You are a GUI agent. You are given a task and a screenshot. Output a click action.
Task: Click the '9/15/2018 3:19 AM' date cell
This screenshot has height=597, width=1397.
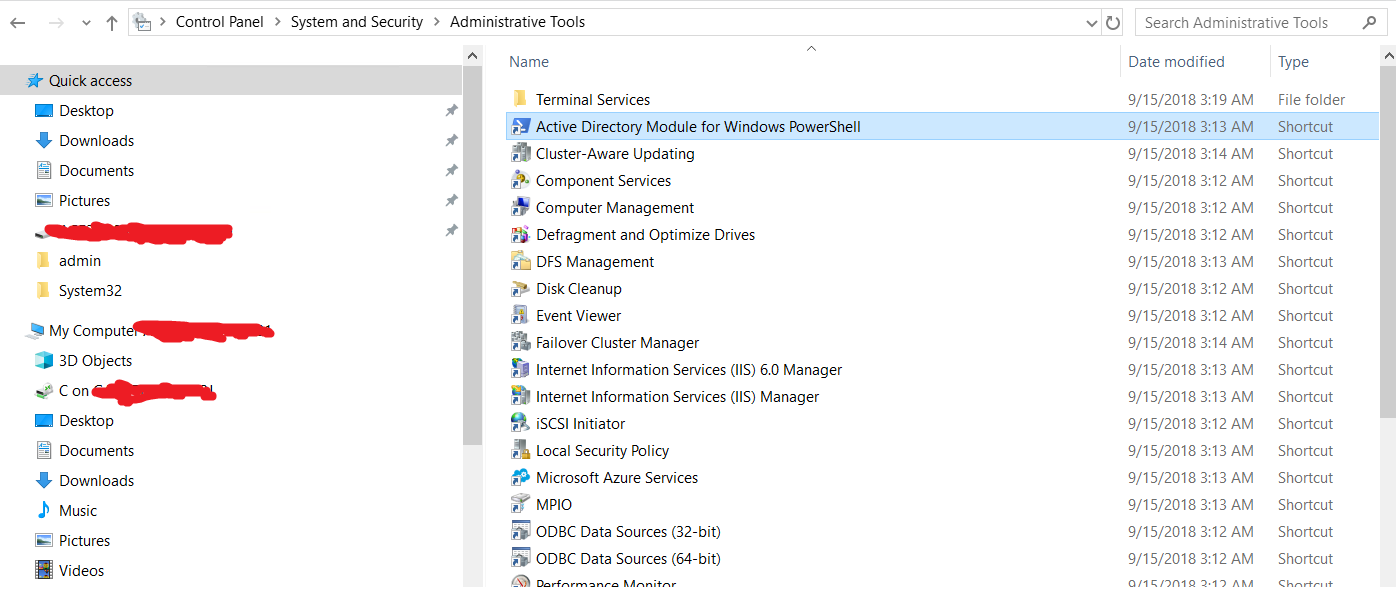pos(1191,99)
